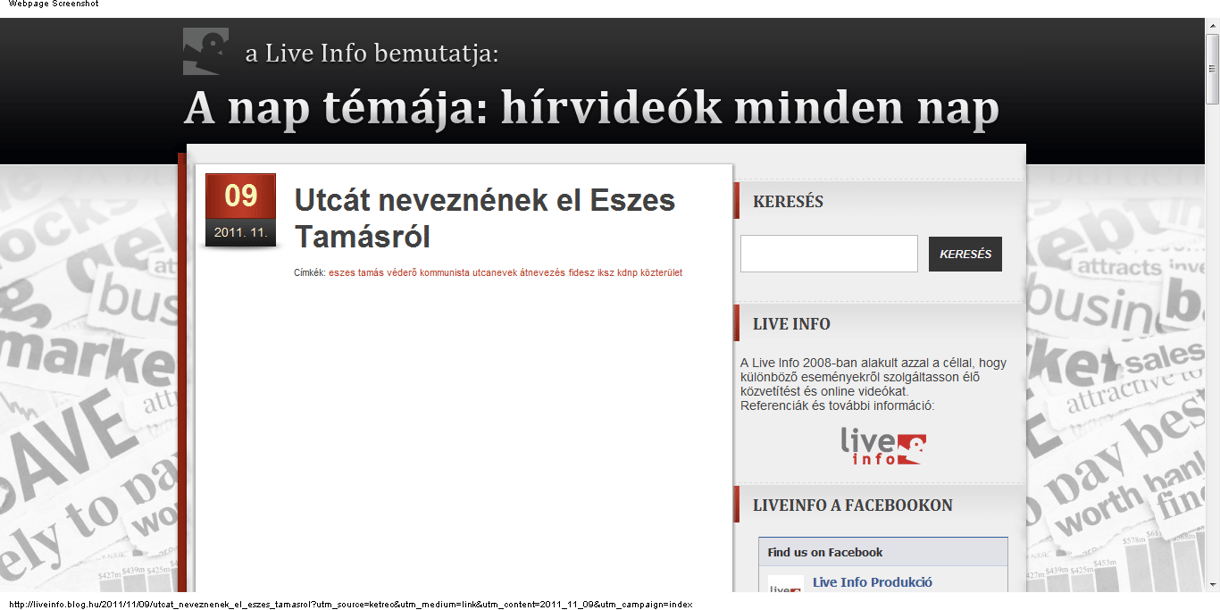Screen dimensions: 1220x610
Task: Open the 'átnevezés' tag
Action: pos(543,272)
